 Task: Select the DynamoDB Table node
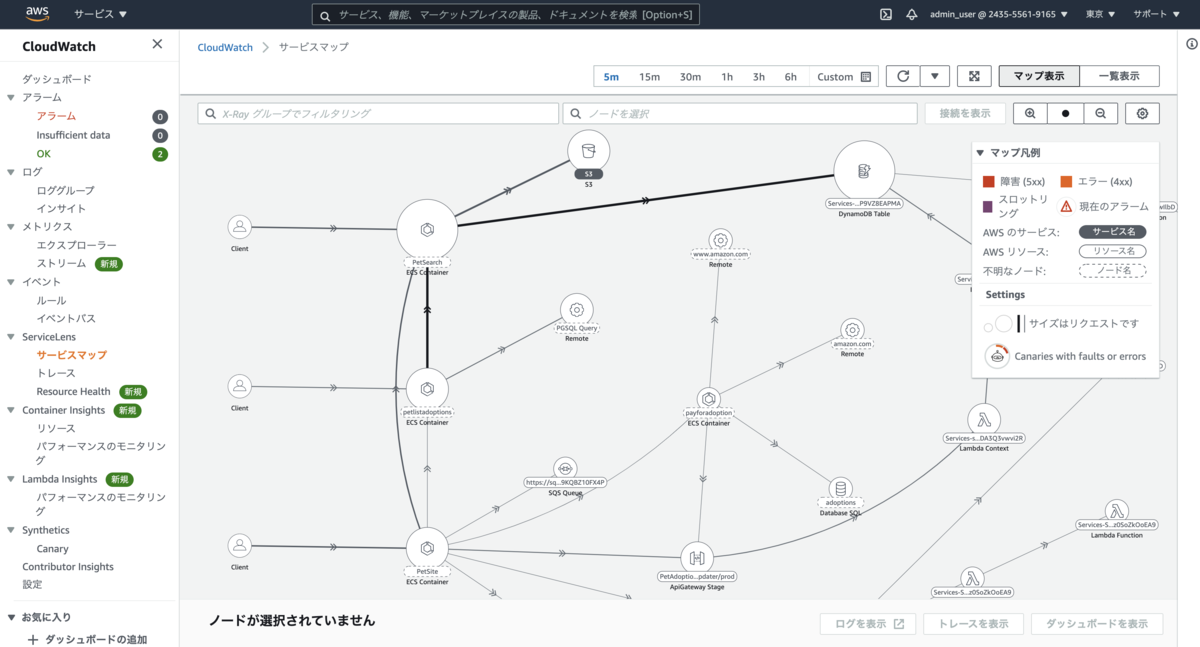click(864, 171)
